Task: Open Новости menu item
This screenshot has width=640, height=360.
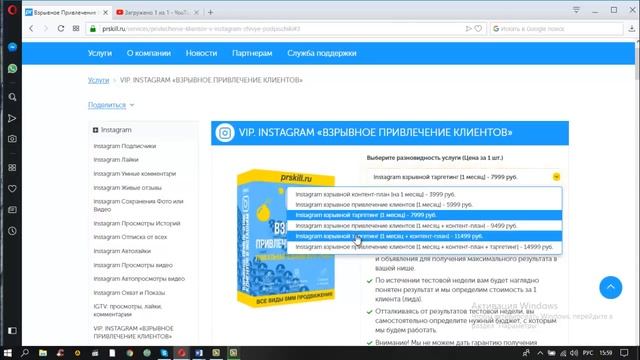Action: click(x=201, y=53)
